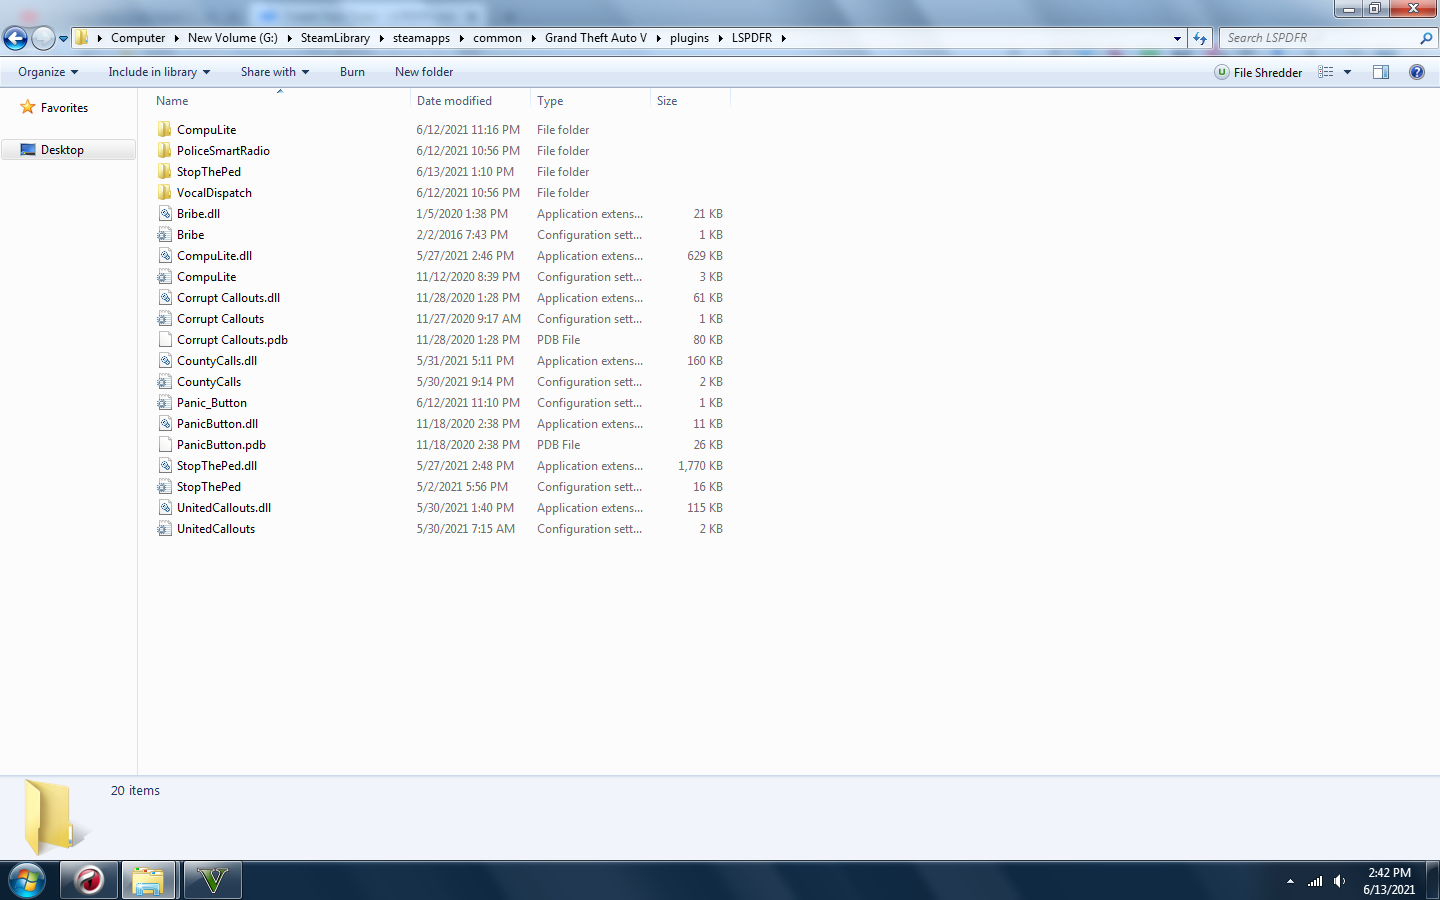Open the recent pages dropdown arrow
The image size is (1440, 900).
pyautogui.click(x=63, y=39)
